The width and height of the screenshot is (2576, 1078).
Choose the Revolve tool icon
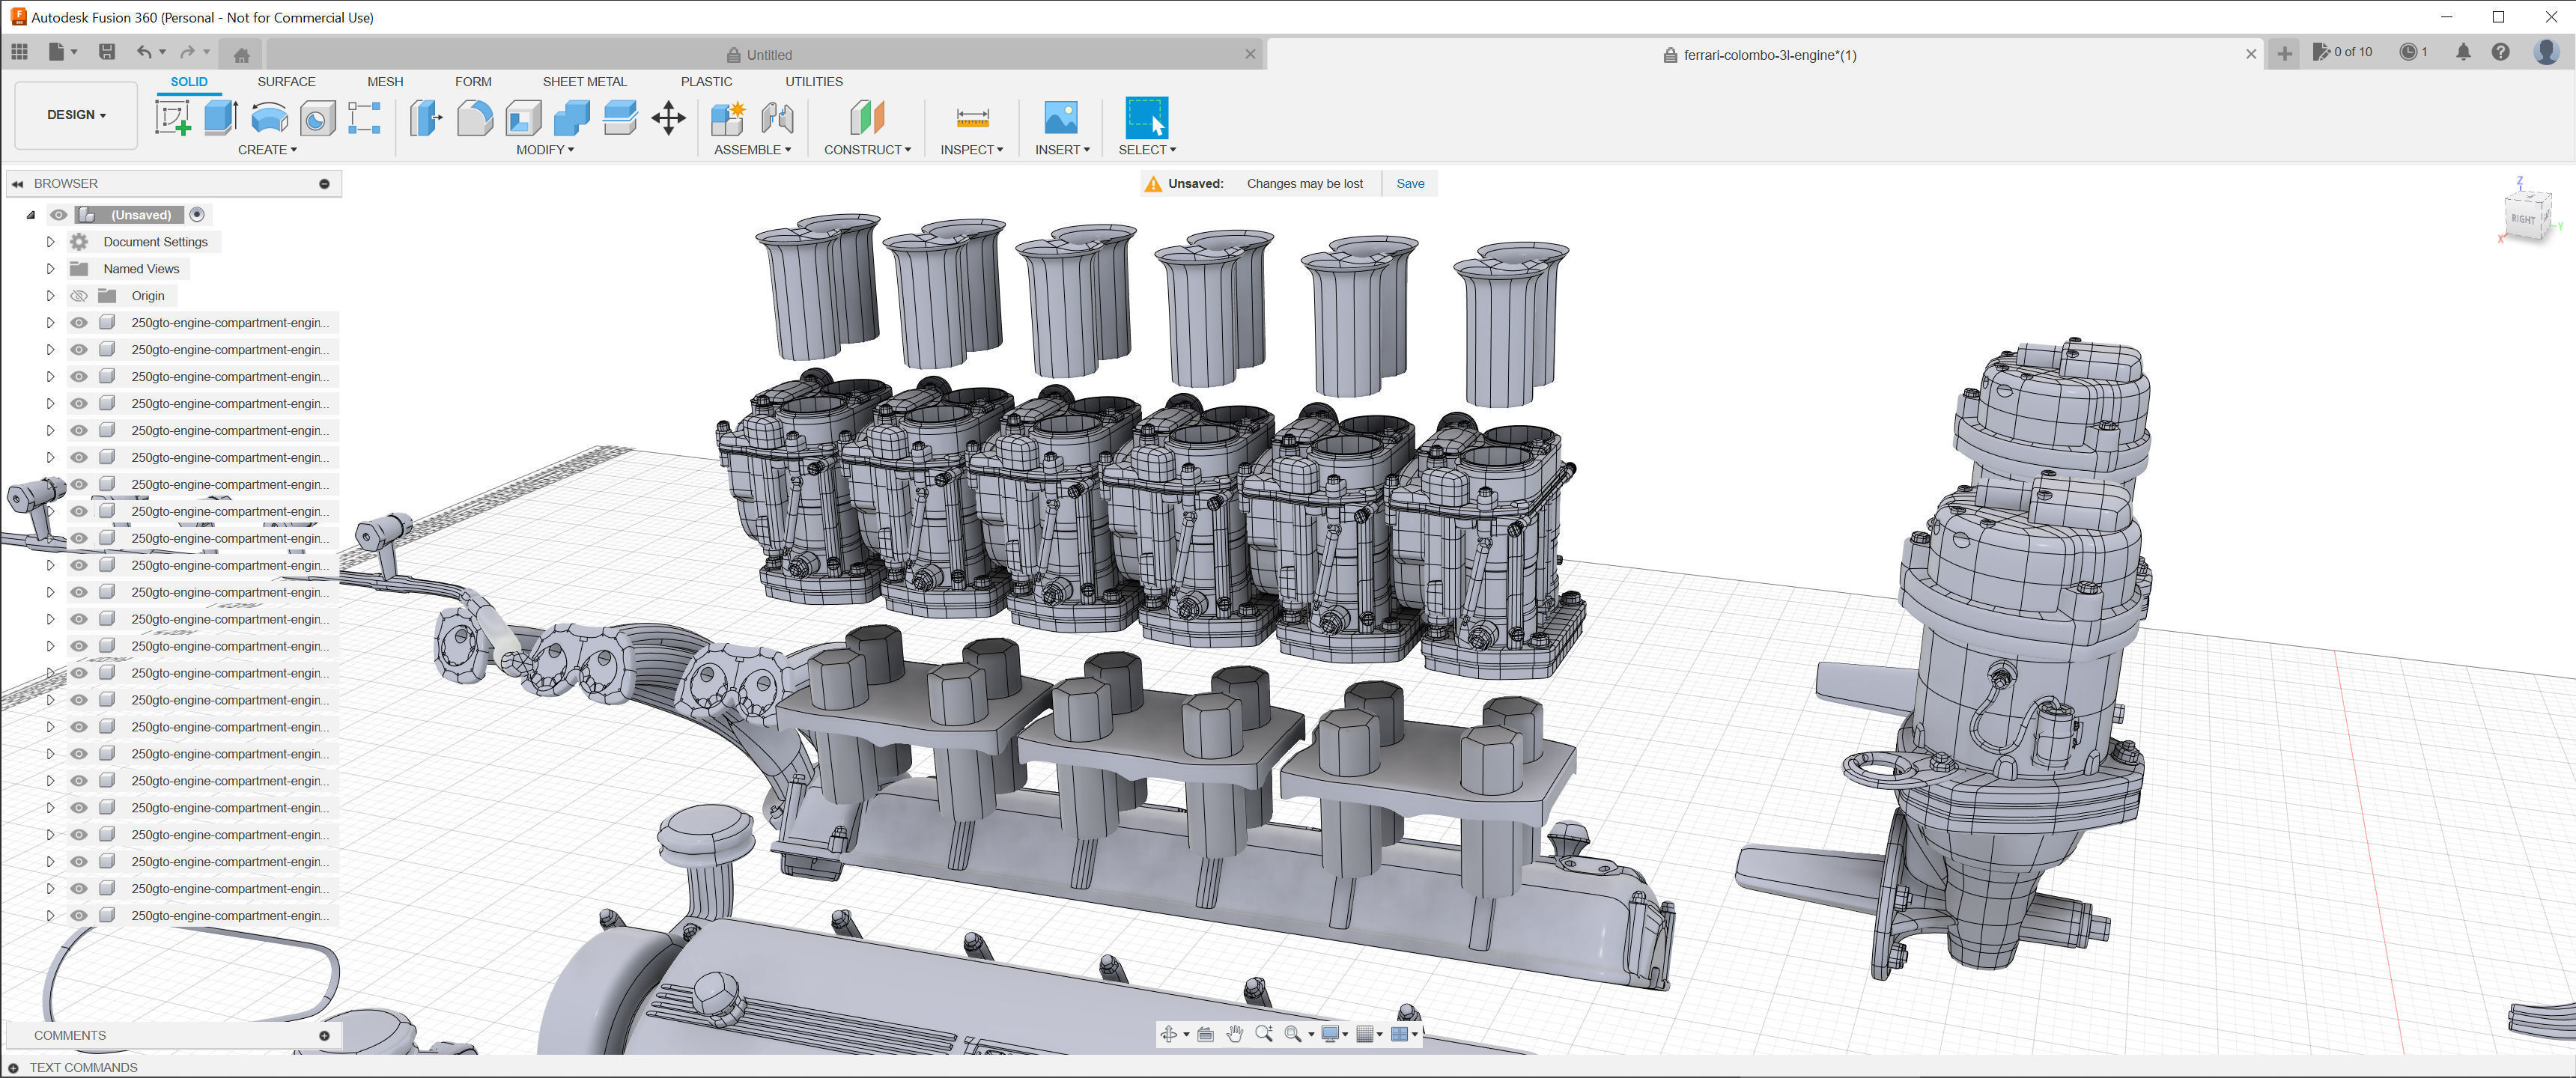268,118
